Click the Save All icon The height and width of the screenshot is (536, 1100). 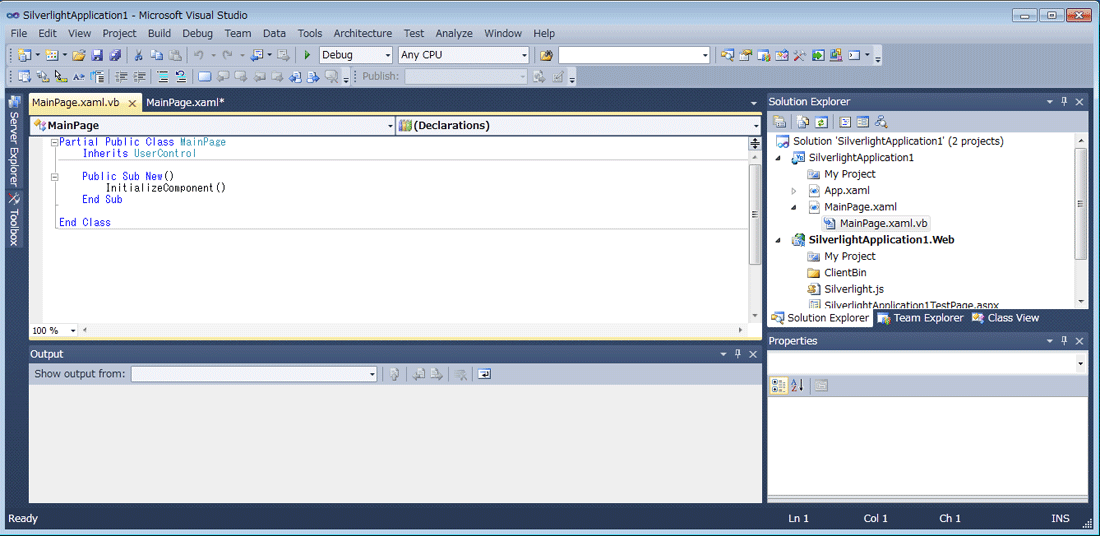[x=115, y=55]
